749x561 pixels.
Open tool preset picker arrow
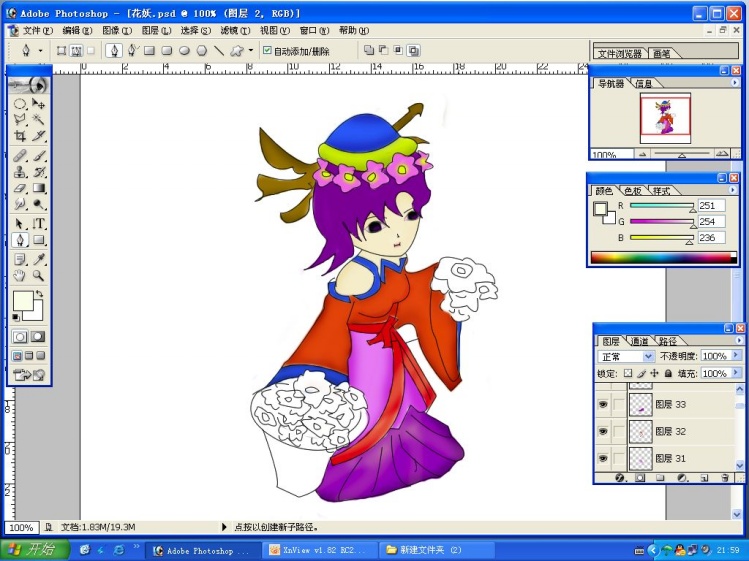40,50
